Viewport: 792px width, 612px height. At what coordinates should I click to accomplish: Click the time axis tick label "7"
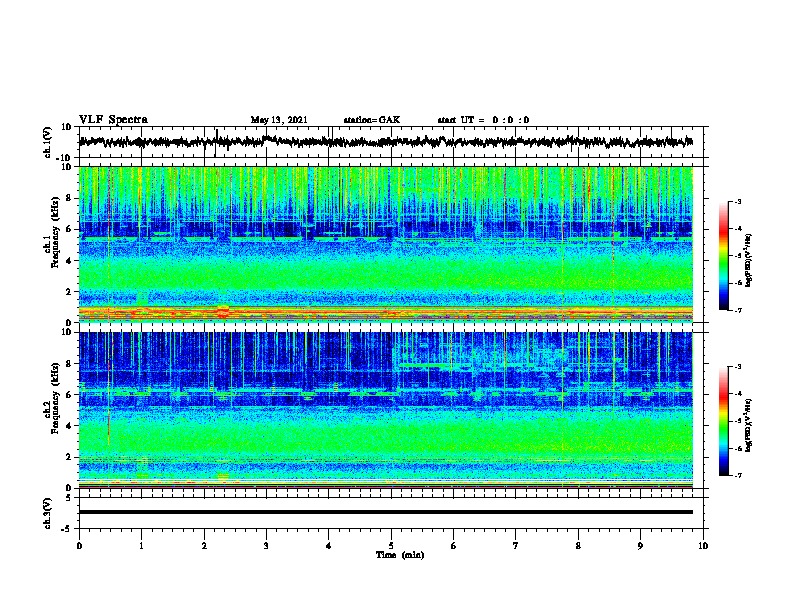[x=516, y=546]
